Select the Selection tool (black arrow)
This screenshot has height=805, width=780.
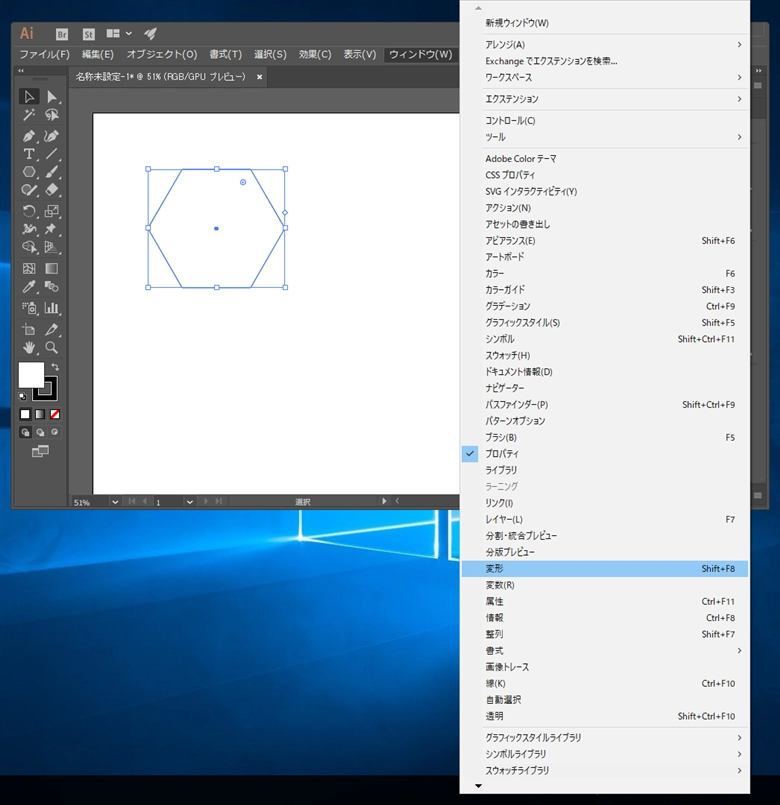click(x=29, y=97)
